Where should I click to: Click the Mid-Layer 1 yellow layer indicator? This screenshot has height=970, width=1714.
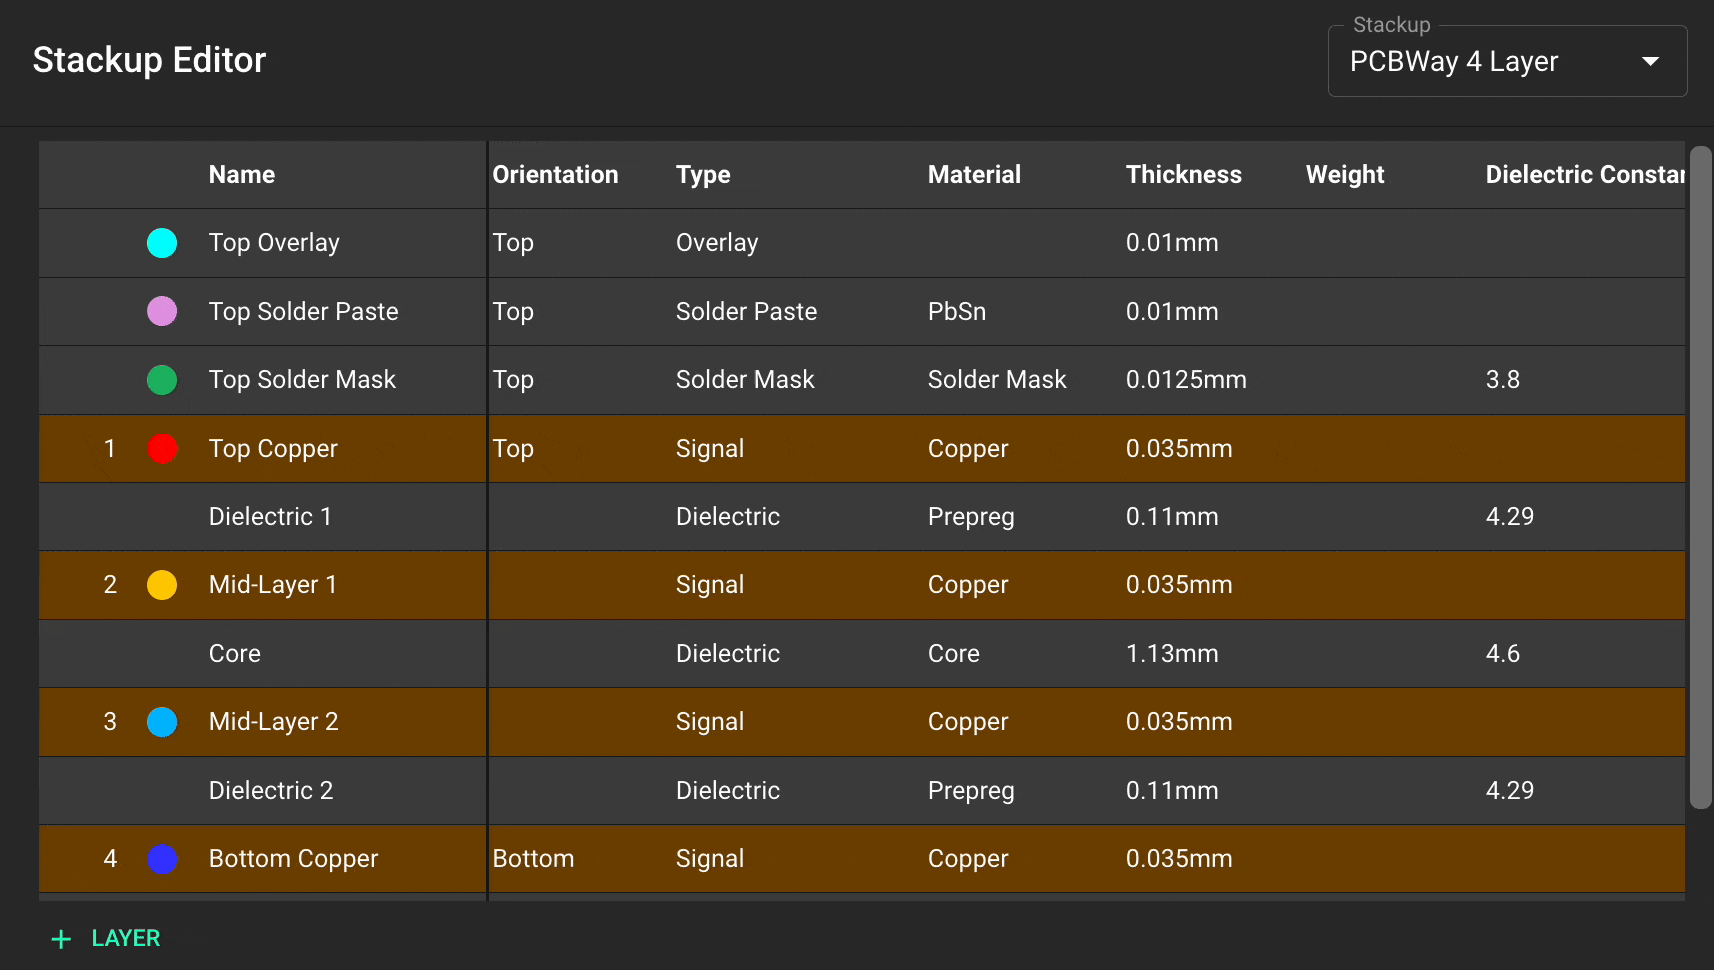coord(162,585)
